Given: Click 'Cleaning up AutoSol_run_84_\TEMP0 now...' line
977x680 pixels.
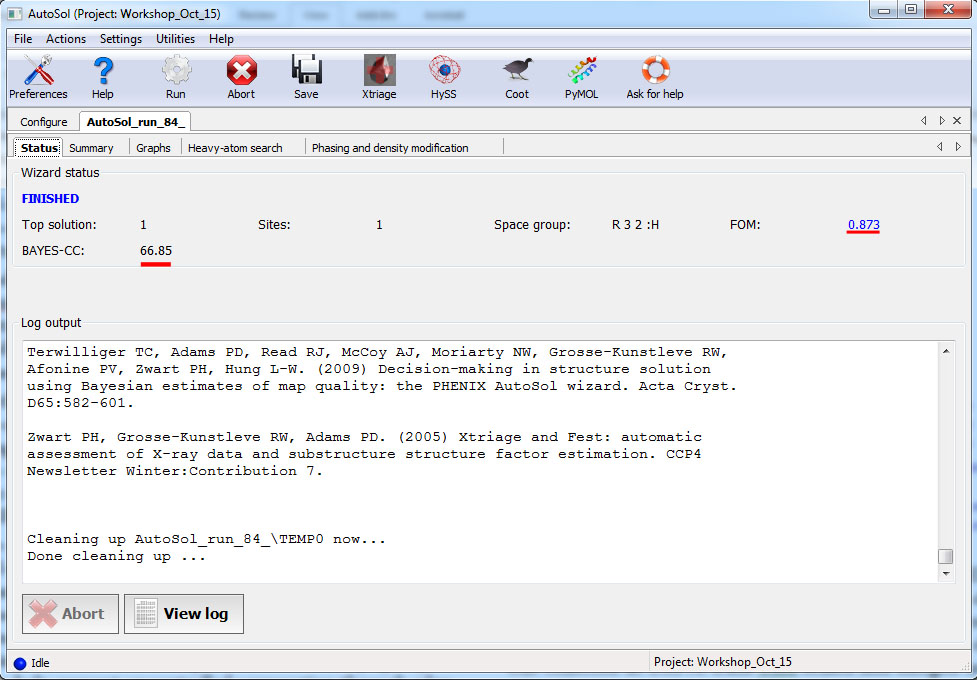Looking at the screenshot, I should (206, 539).
